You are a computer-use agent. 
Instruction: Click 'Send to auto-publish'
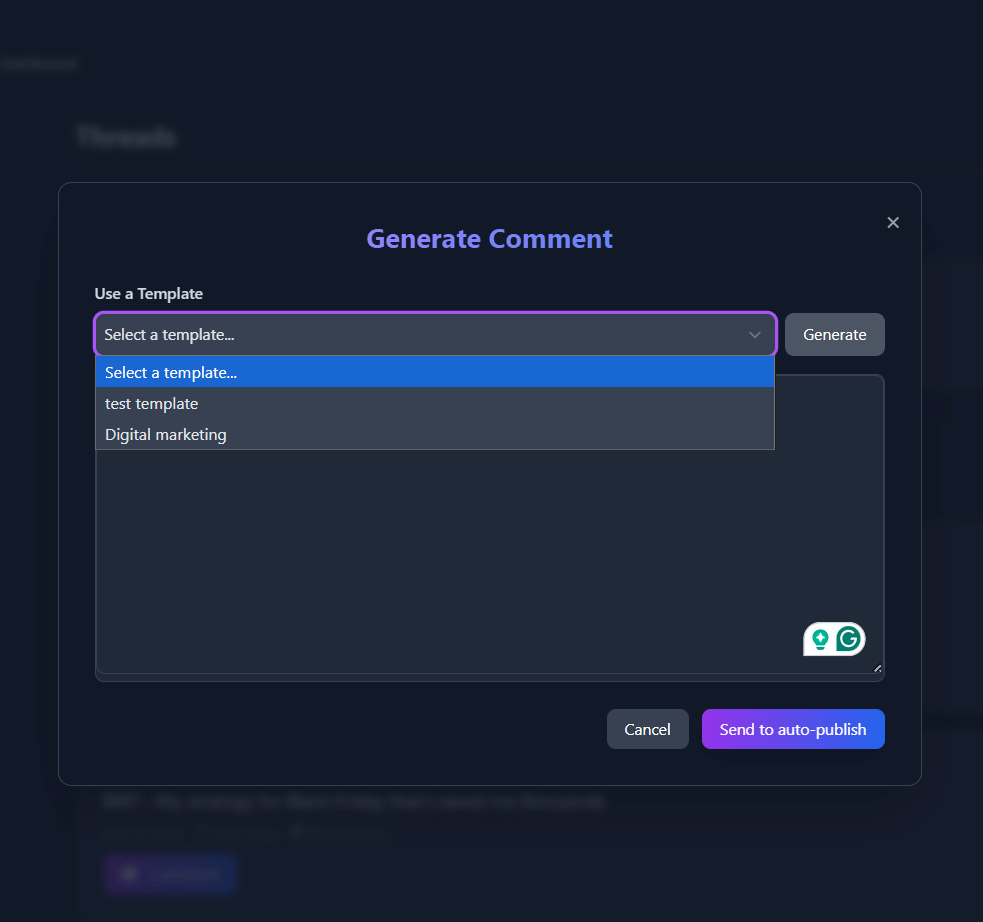coord(793,729)
